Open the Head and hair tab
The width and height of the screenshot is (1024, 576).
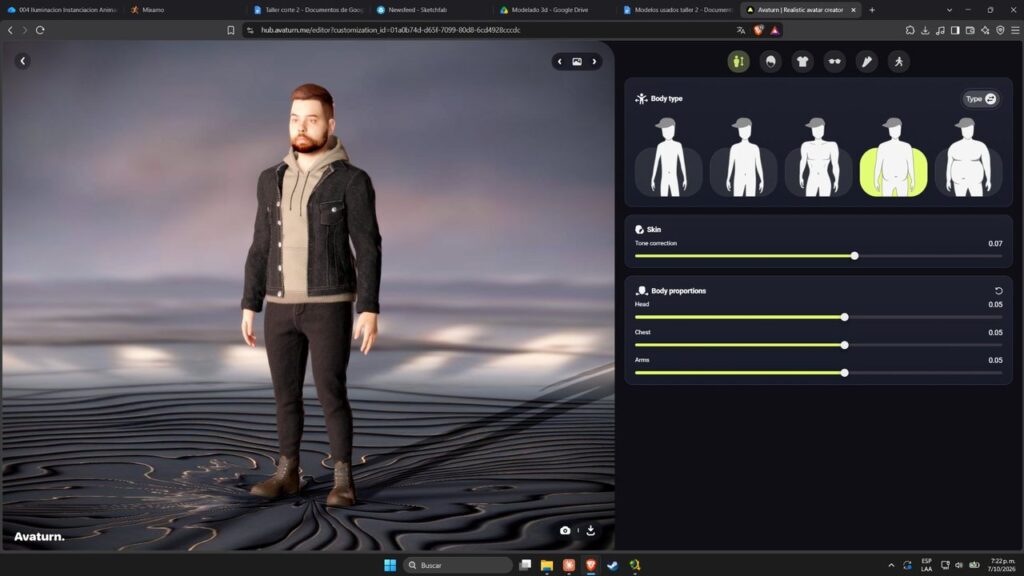coord(771,61)
